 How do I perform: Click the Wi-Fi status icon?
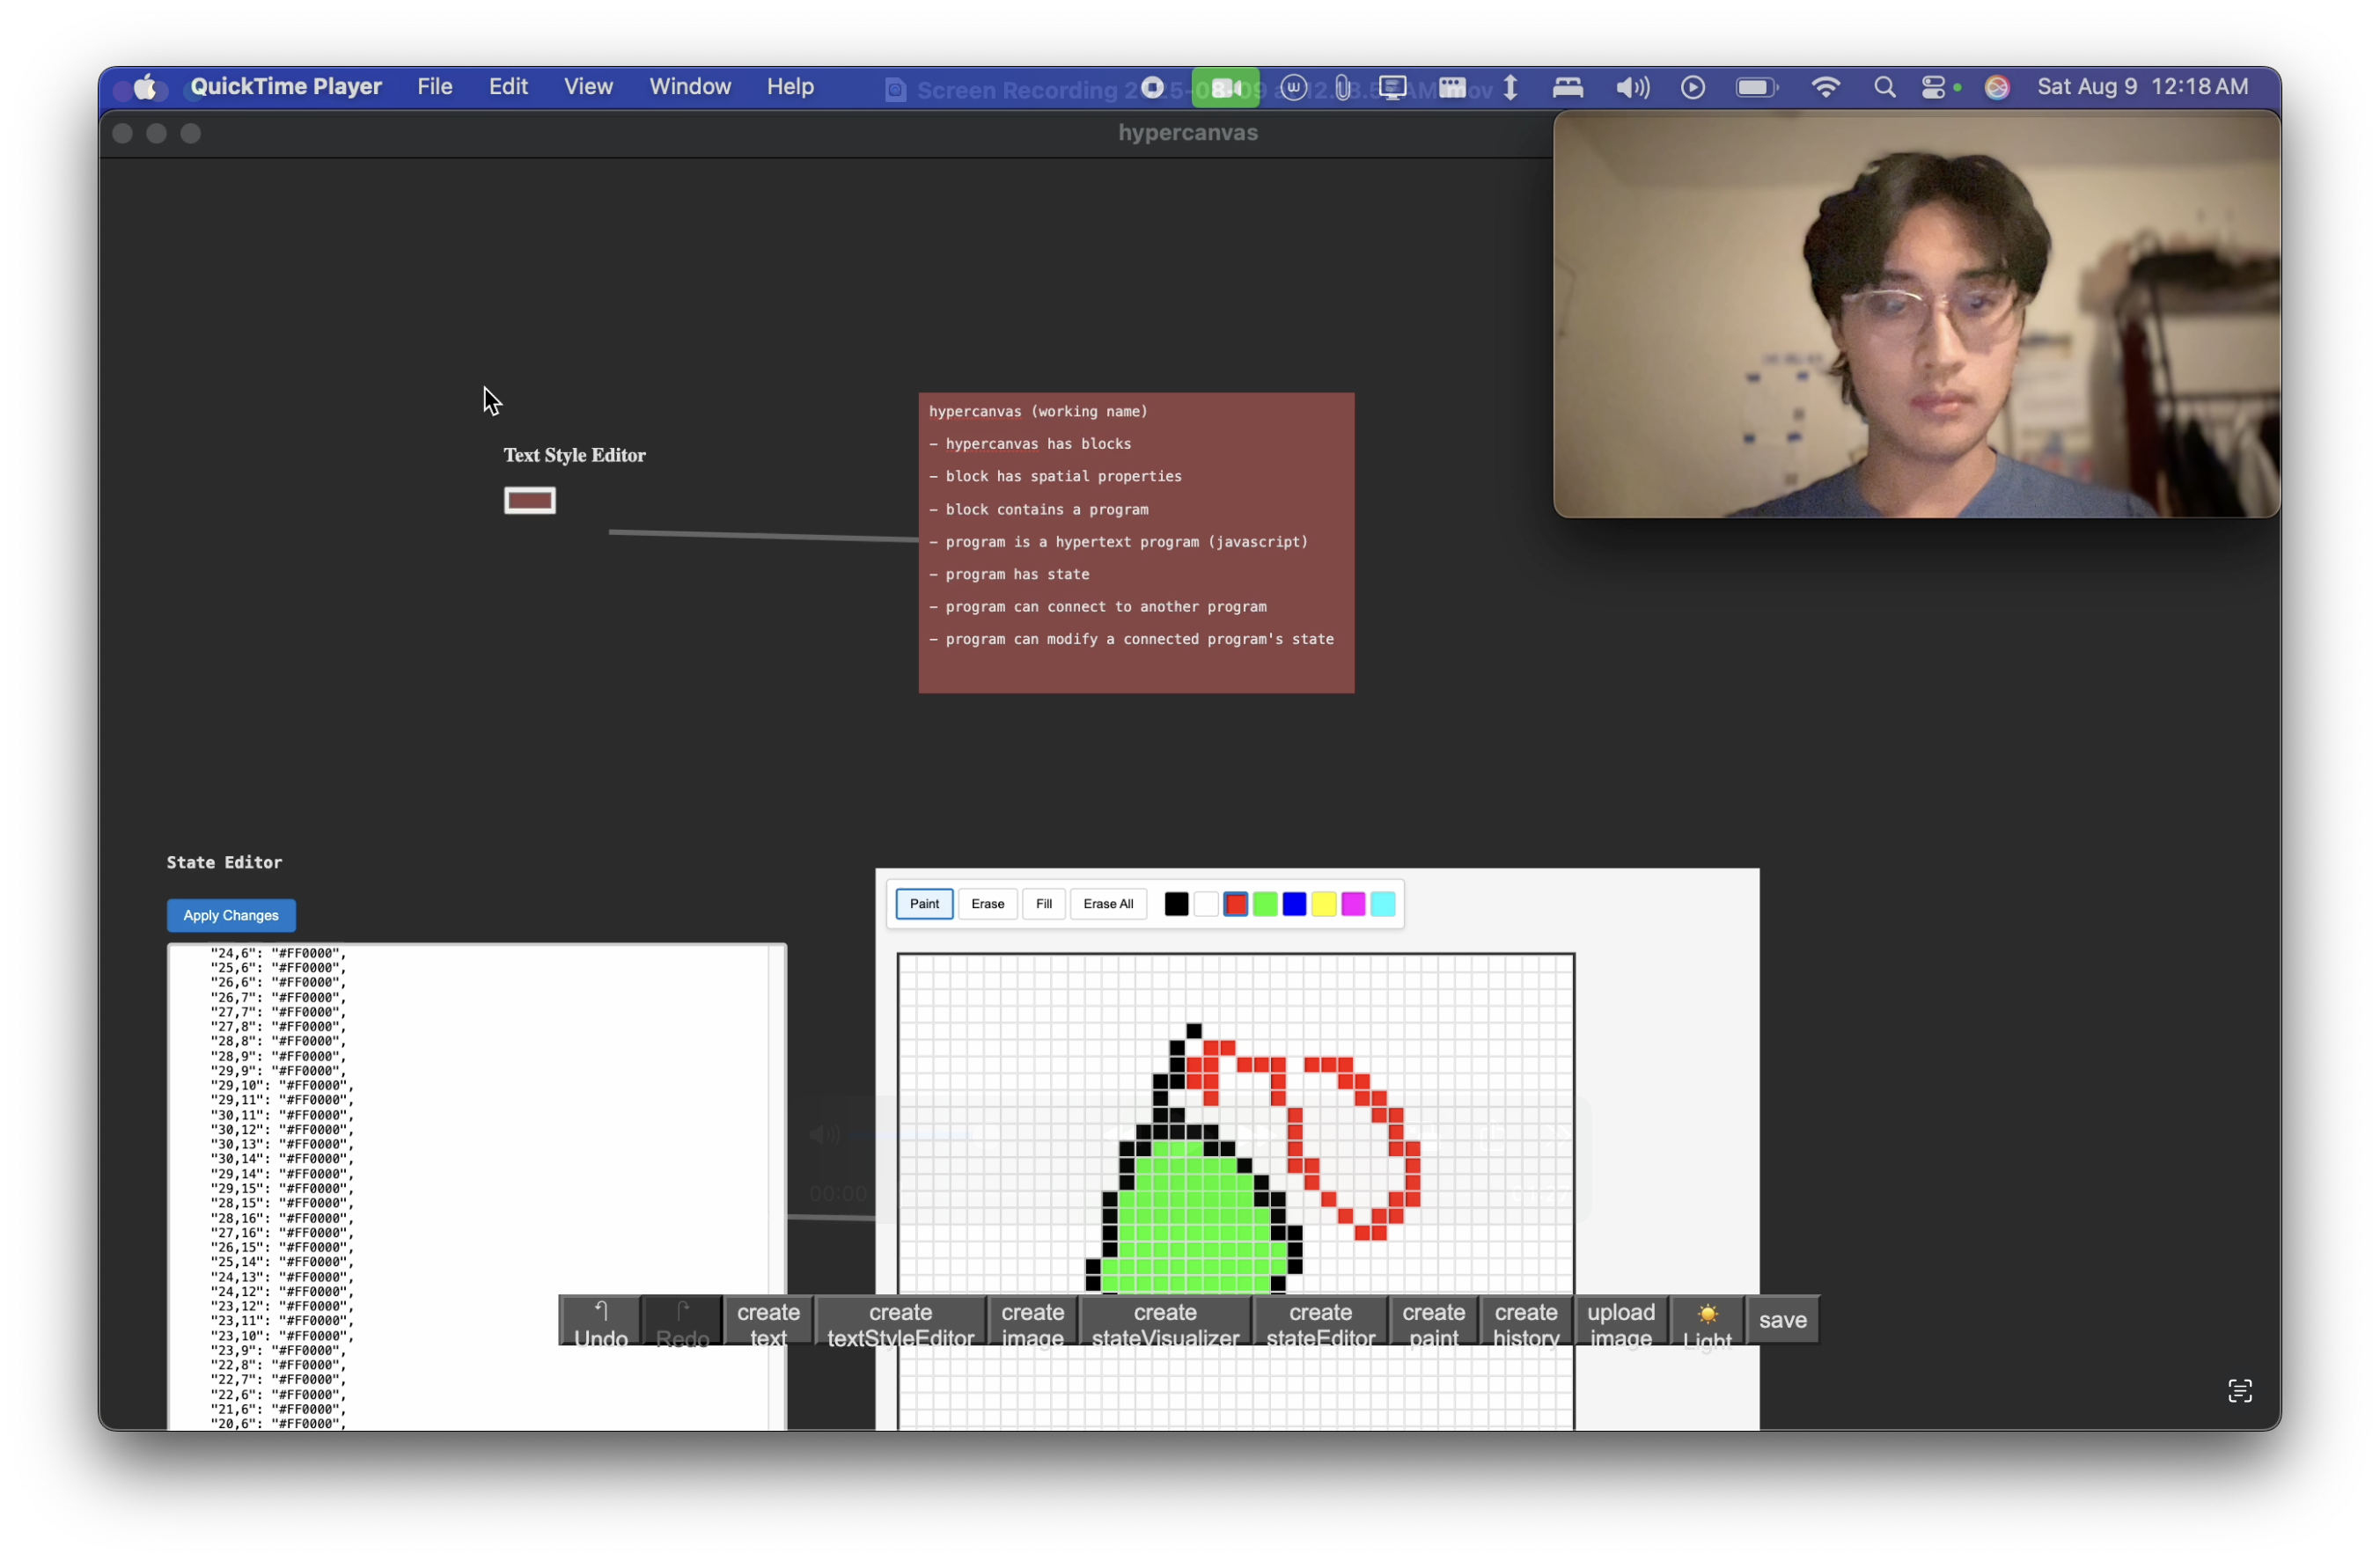[x=1825, y=88]
